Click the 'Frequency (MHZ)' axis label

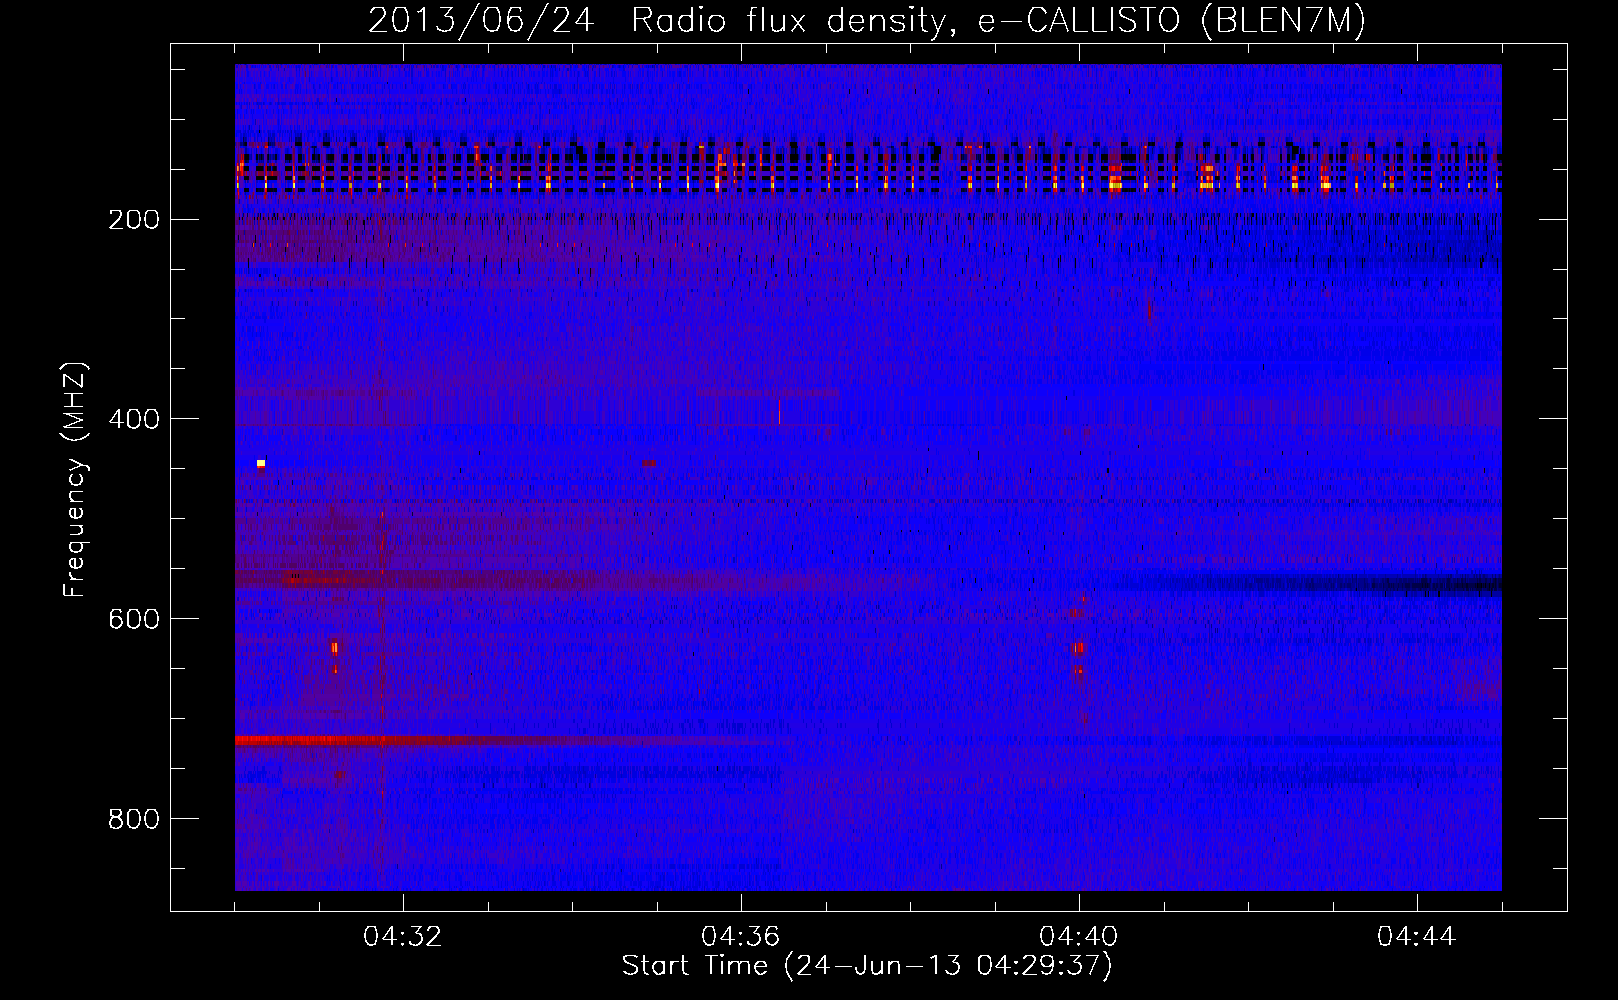coord(76,479)
